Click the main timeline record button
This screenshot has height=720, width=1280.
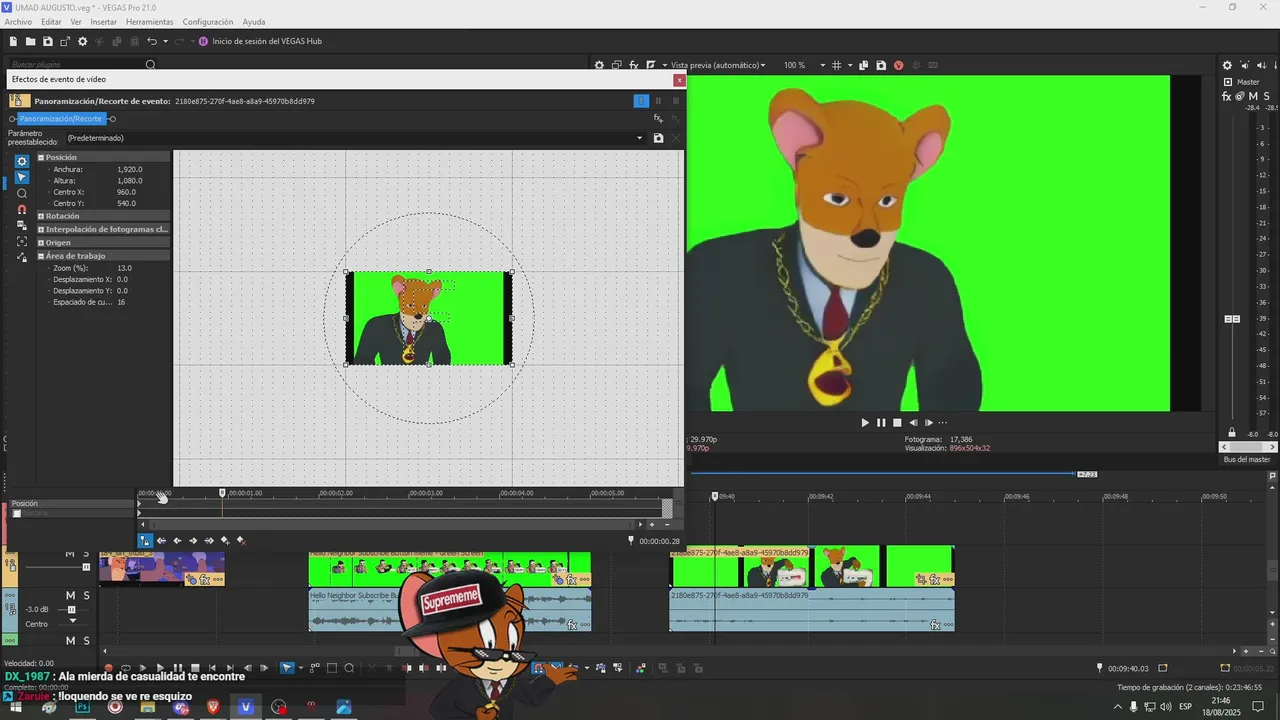(109, 668)
